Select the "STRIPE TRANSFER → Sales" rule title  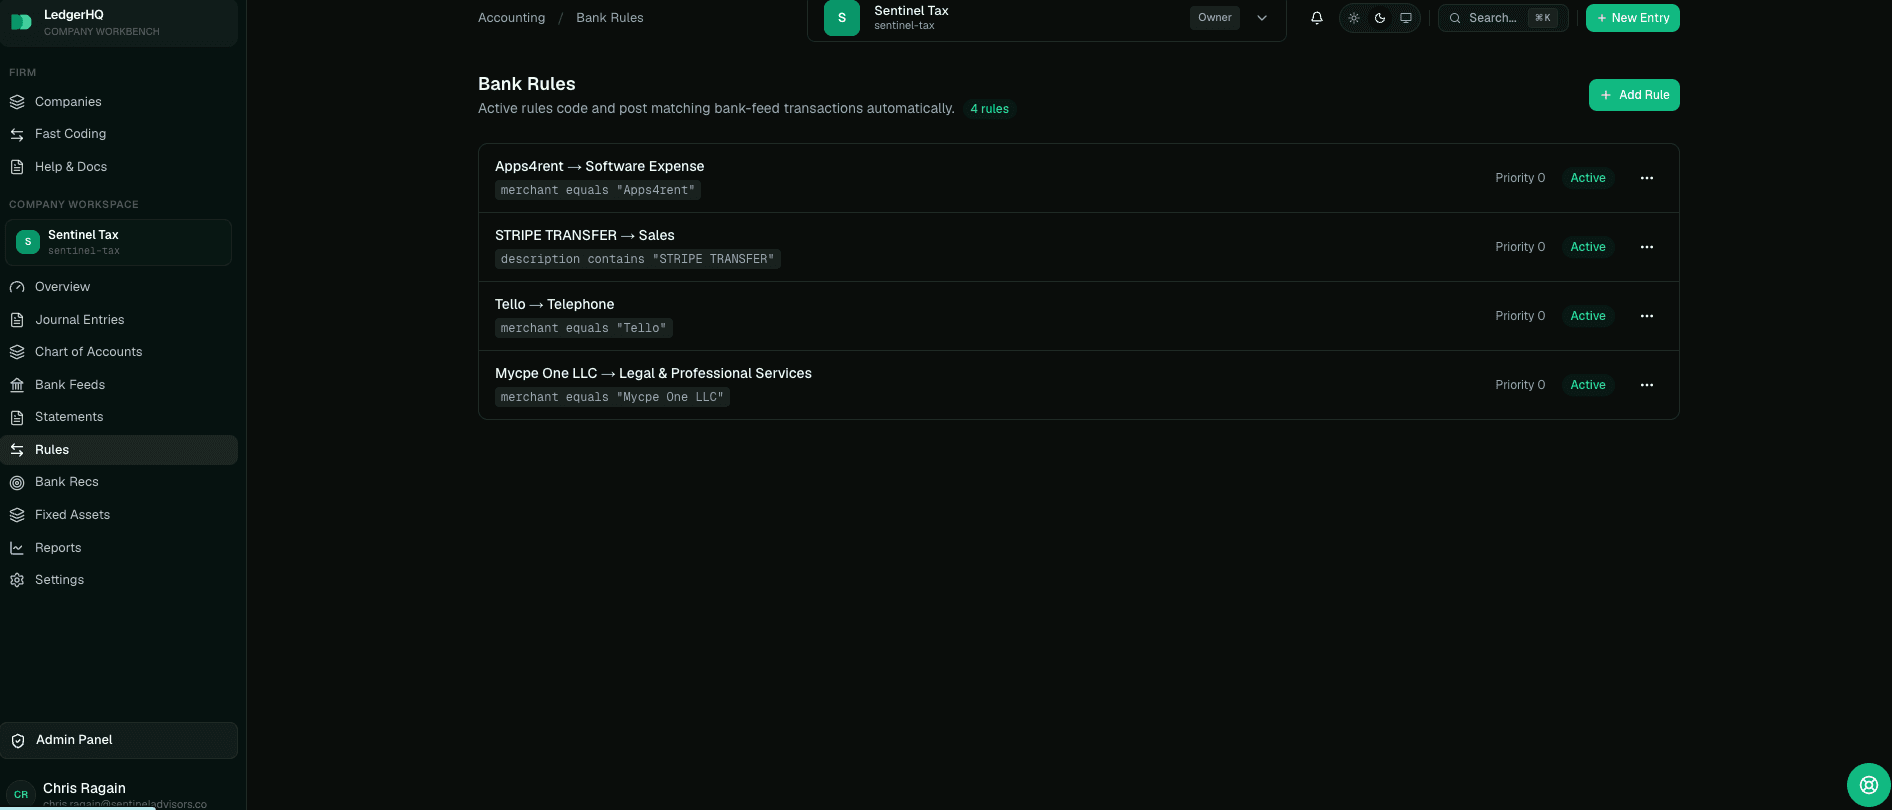pyautogui.click(x=585, y=235)
